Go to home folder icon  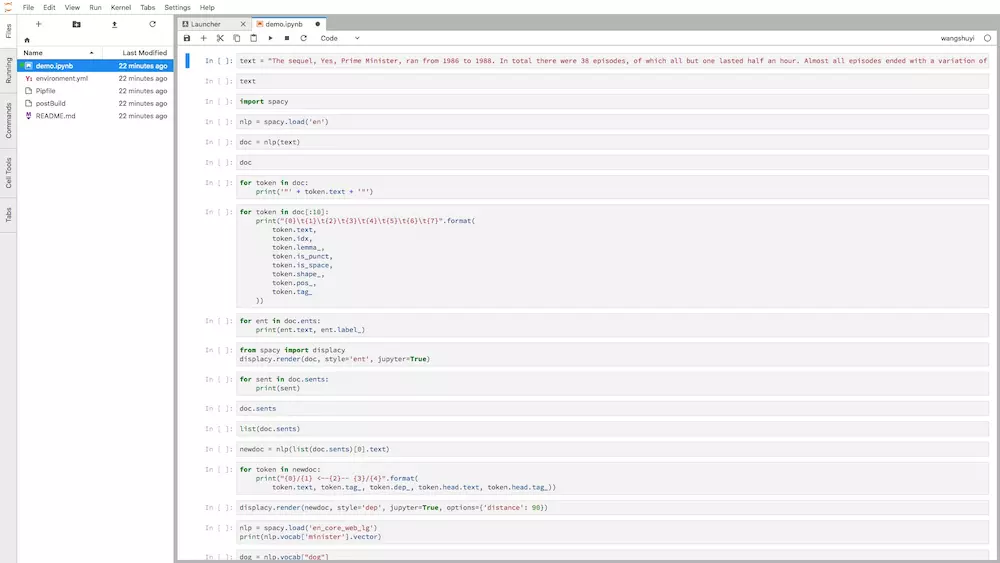[27, 40]
